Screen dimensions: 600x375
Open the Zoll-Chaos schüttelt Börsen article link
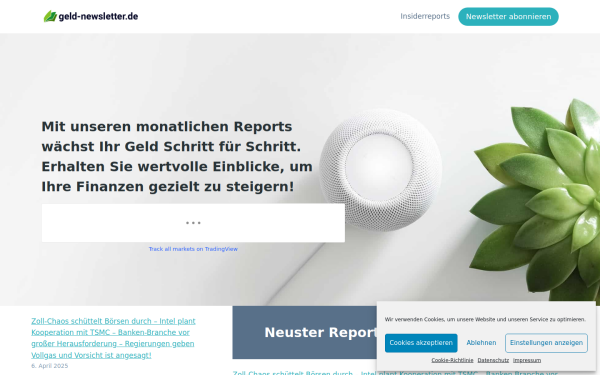113,338
